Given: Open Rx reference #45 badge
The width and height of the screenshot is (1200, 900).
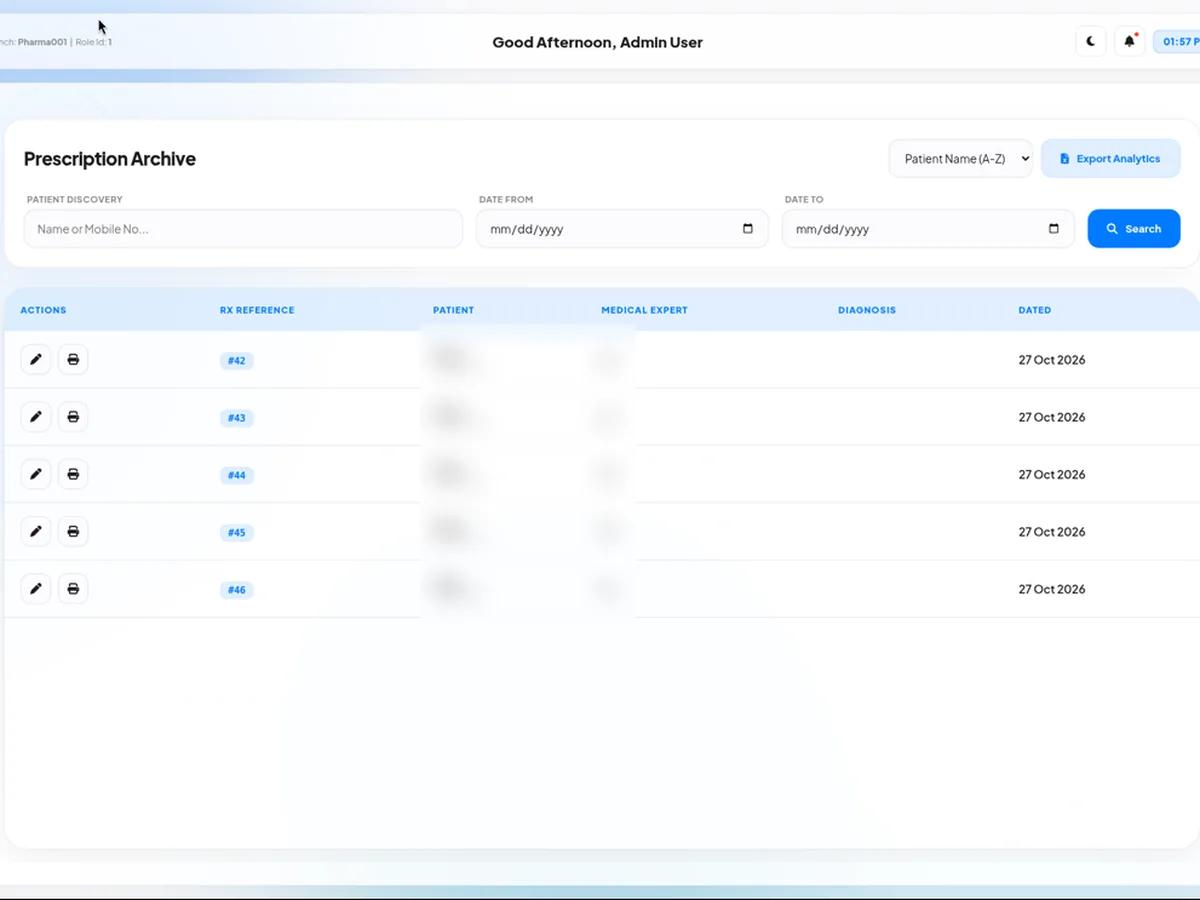Looking at the screenshot, I should click(237, 533).
